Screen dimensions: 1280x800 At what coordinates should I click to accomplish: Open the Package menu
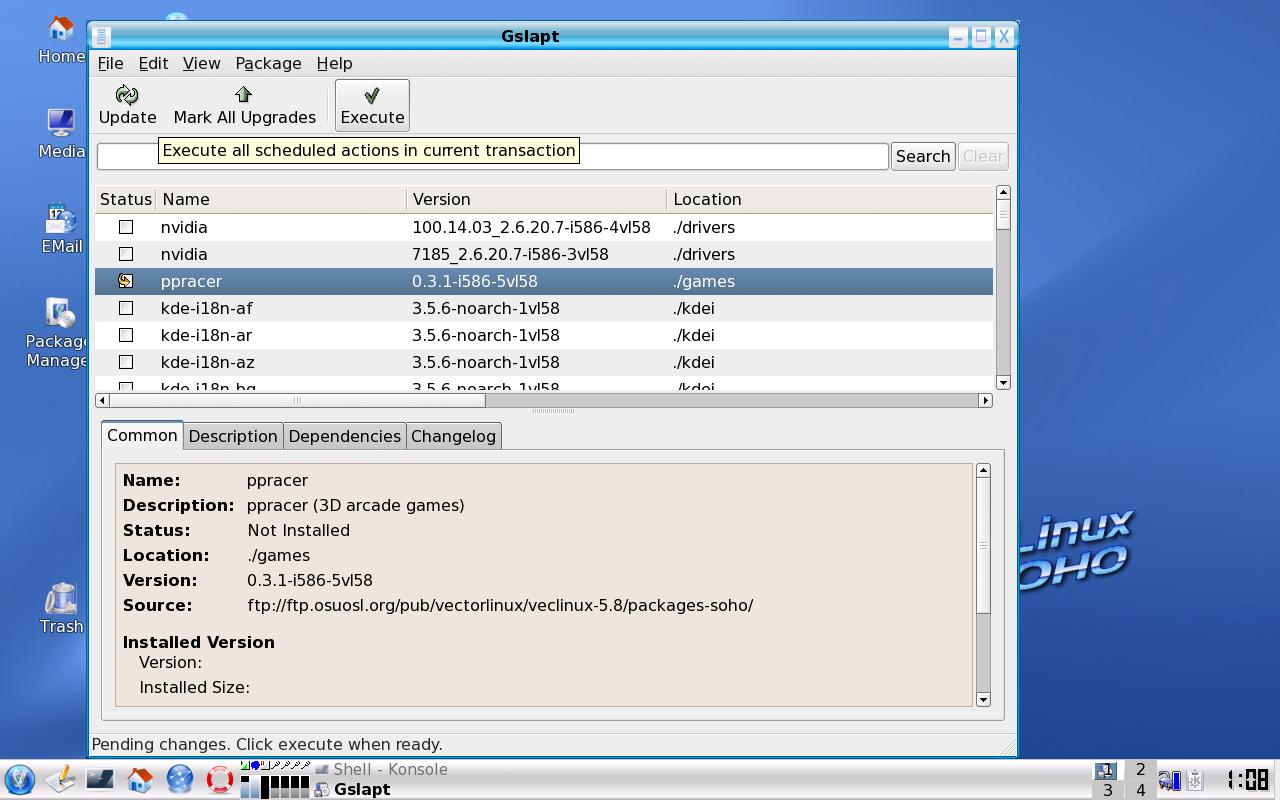(x=268, y=63)
